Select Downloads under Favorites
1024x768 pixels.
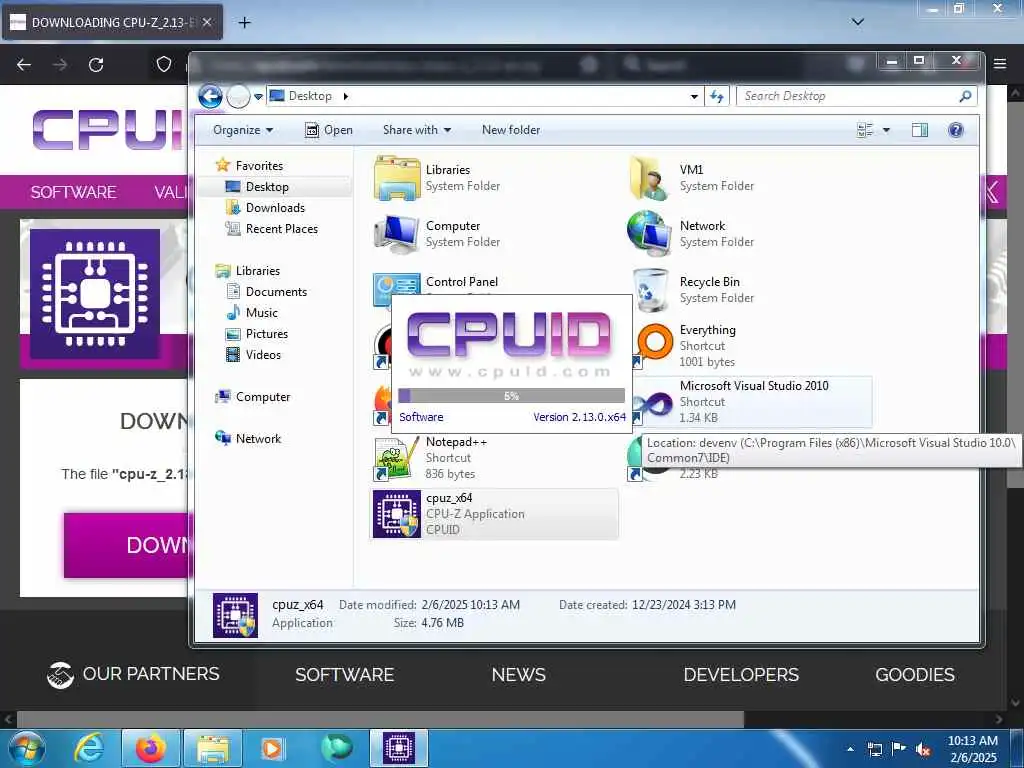275,208
